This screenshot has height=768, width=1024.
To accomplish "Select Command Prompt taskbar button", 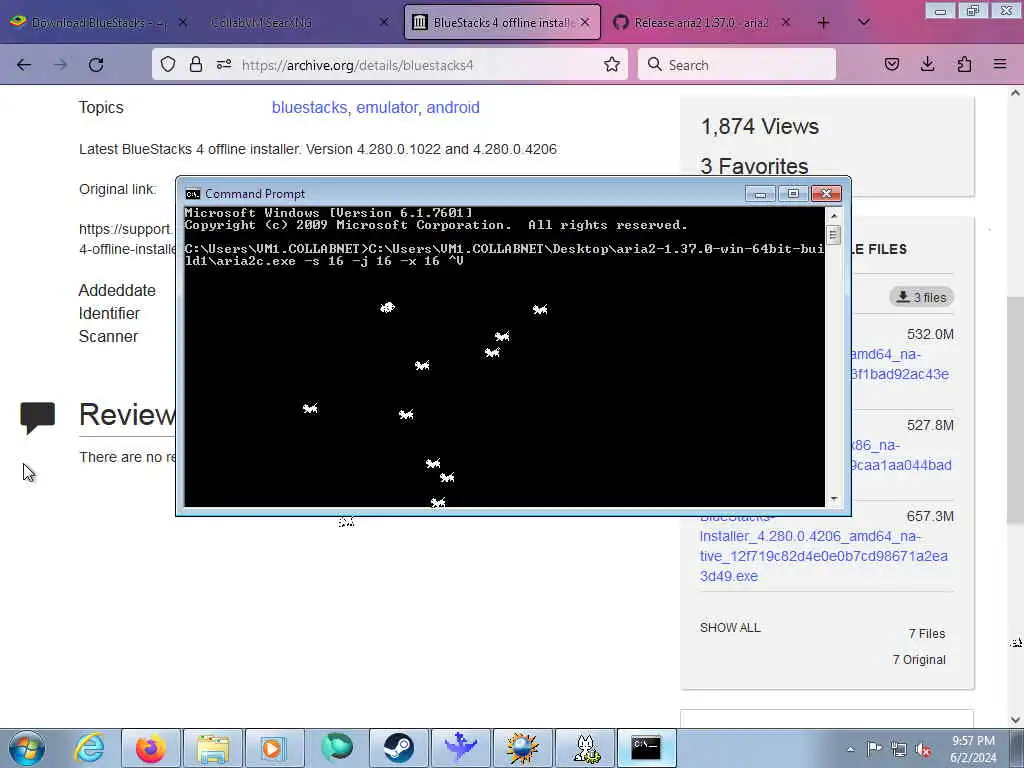I will tap(646, 748).
